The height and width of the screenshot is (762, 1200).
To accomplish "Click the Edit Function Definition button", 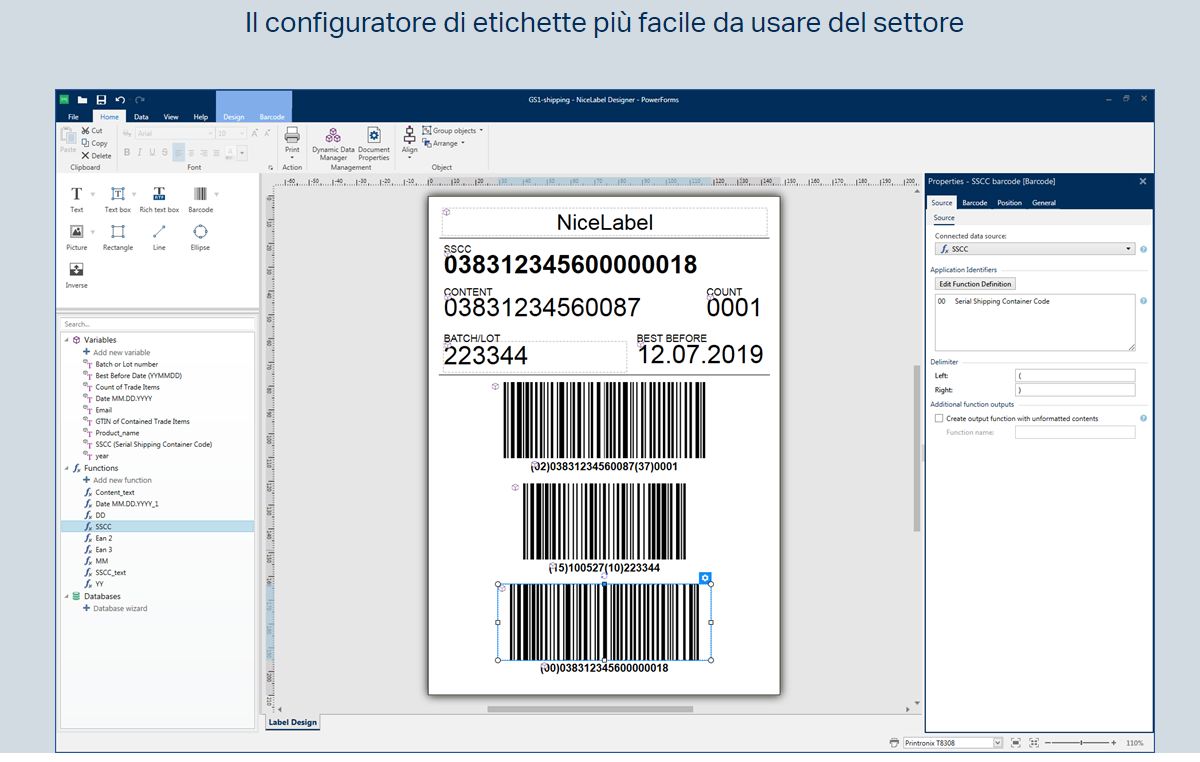I will [x=975, y=284].
